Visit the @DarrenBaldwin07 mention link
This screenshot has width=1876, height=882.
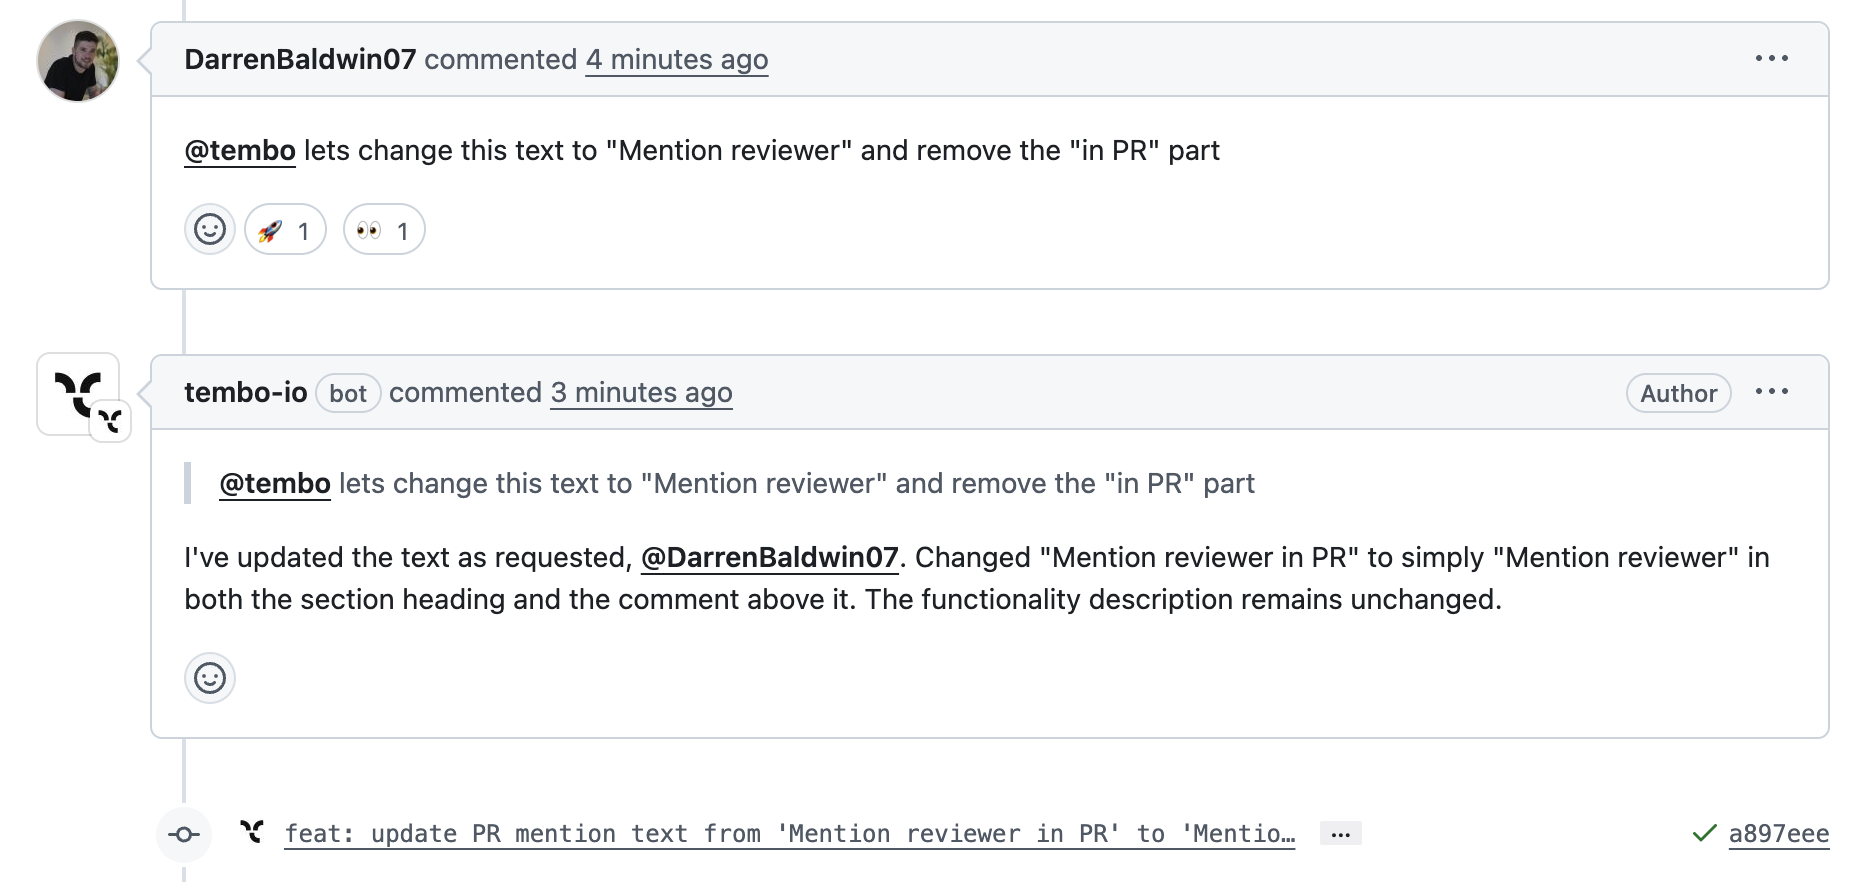[x=770, y=557]
